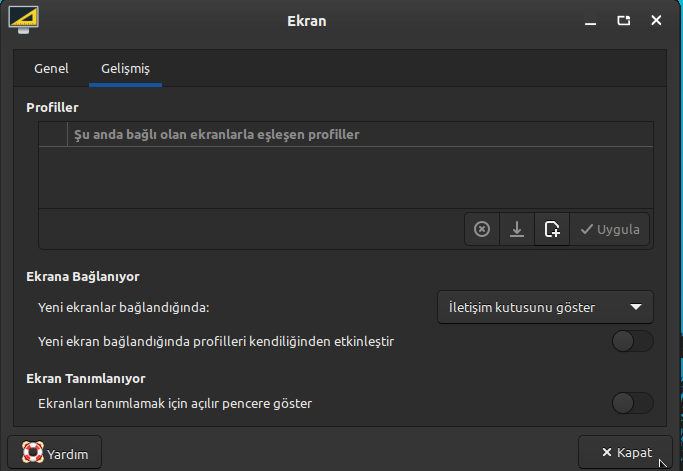This screenshot has width=683, height=471.
Task: Select the Gelişmiş tab
Action: 125,68
